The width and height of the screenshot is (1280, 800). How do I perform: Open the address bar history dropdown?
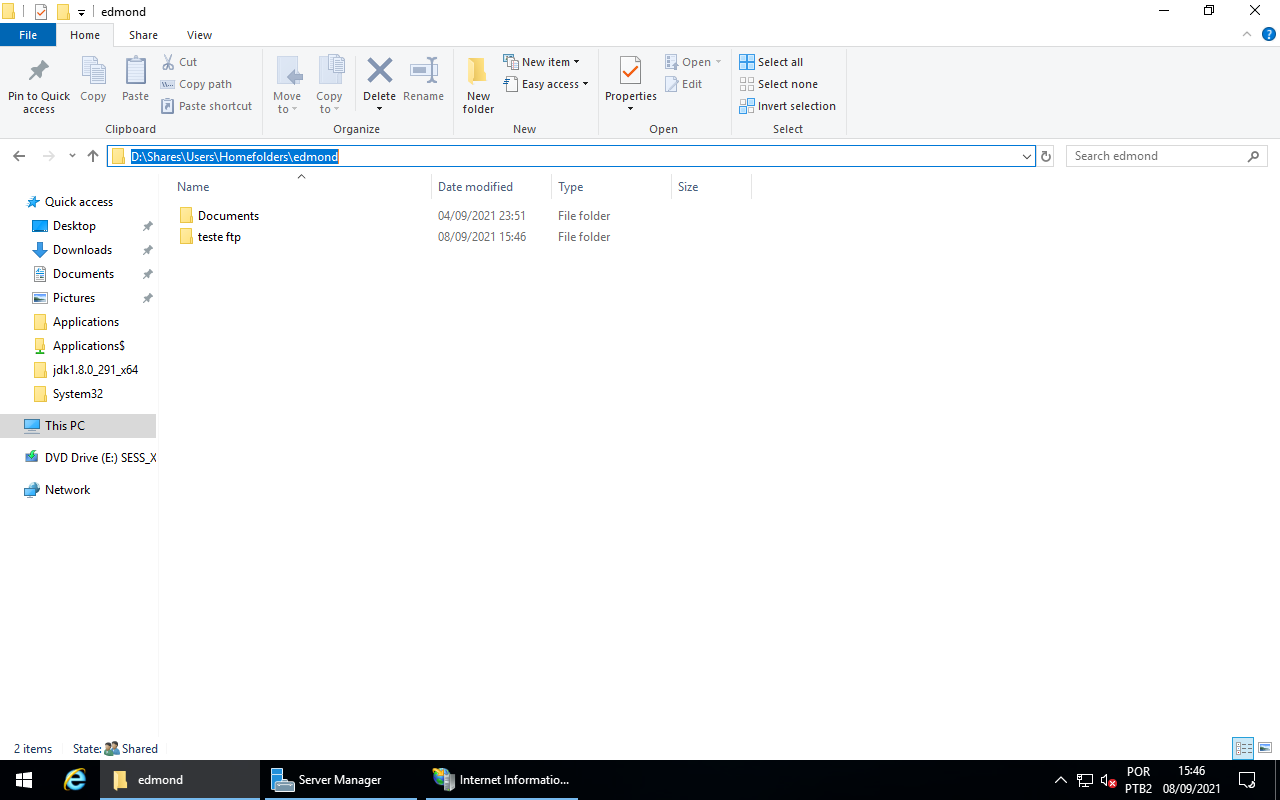pyautogui.click(x=1026, y=156)
